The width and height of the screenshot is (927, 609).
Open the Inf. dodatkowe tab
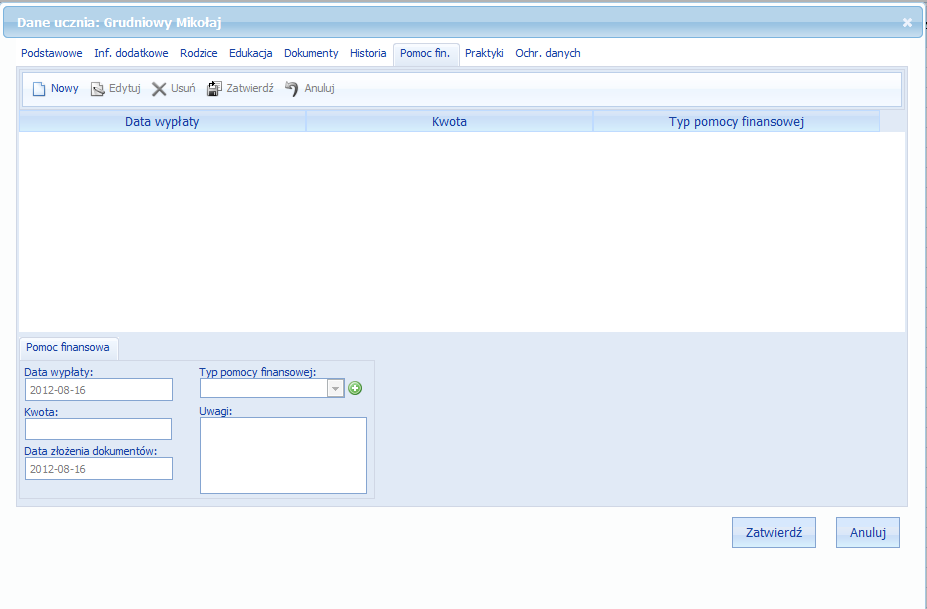131,53
